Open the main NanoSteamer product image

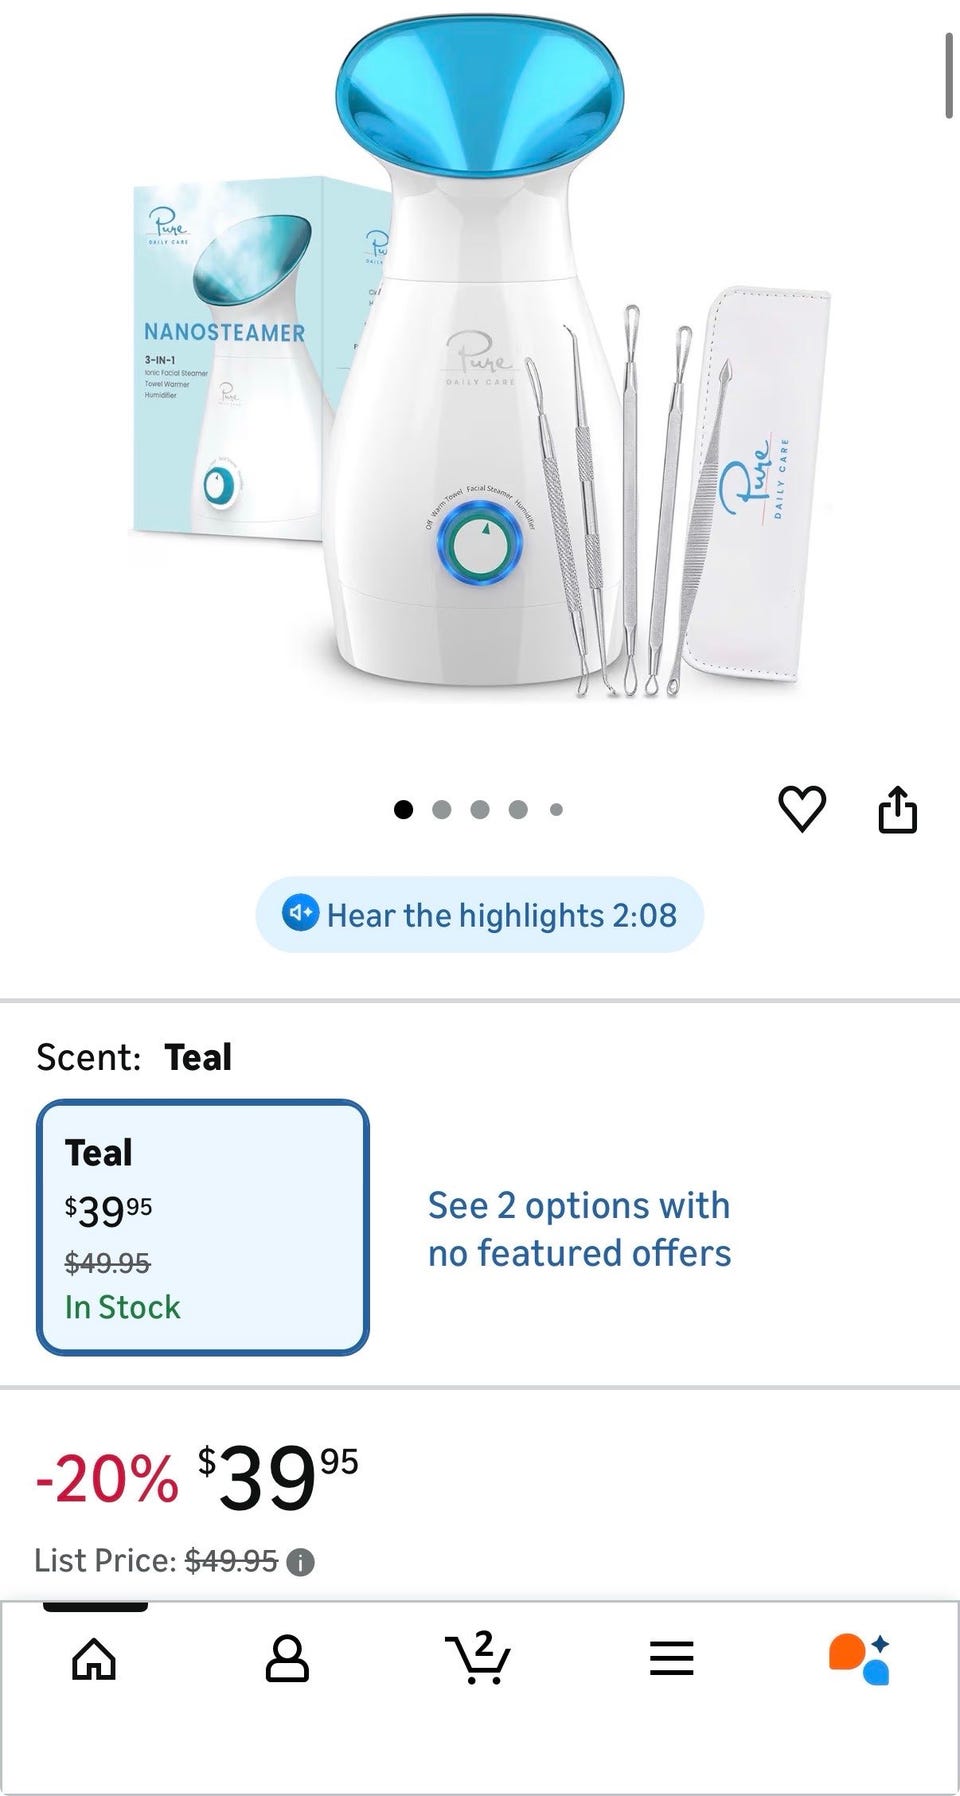click(x=480, y=360)
